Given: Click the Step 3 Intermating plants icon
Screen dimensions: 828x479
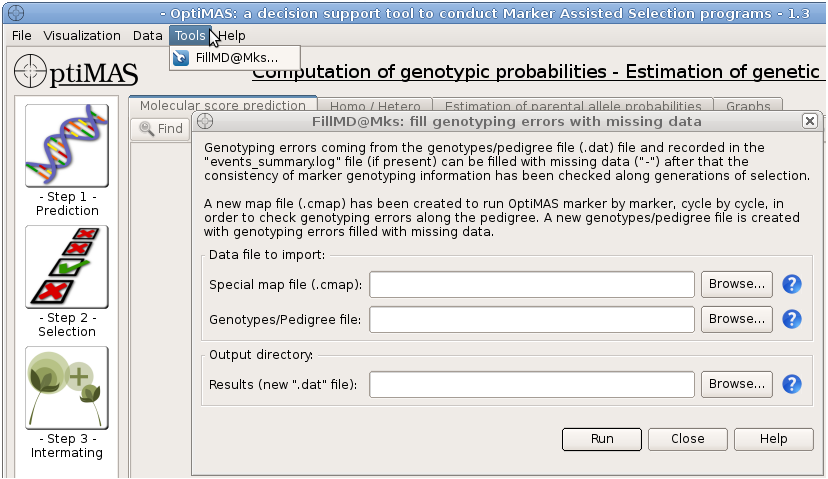Looking at the screenshot, I should 66,387.
